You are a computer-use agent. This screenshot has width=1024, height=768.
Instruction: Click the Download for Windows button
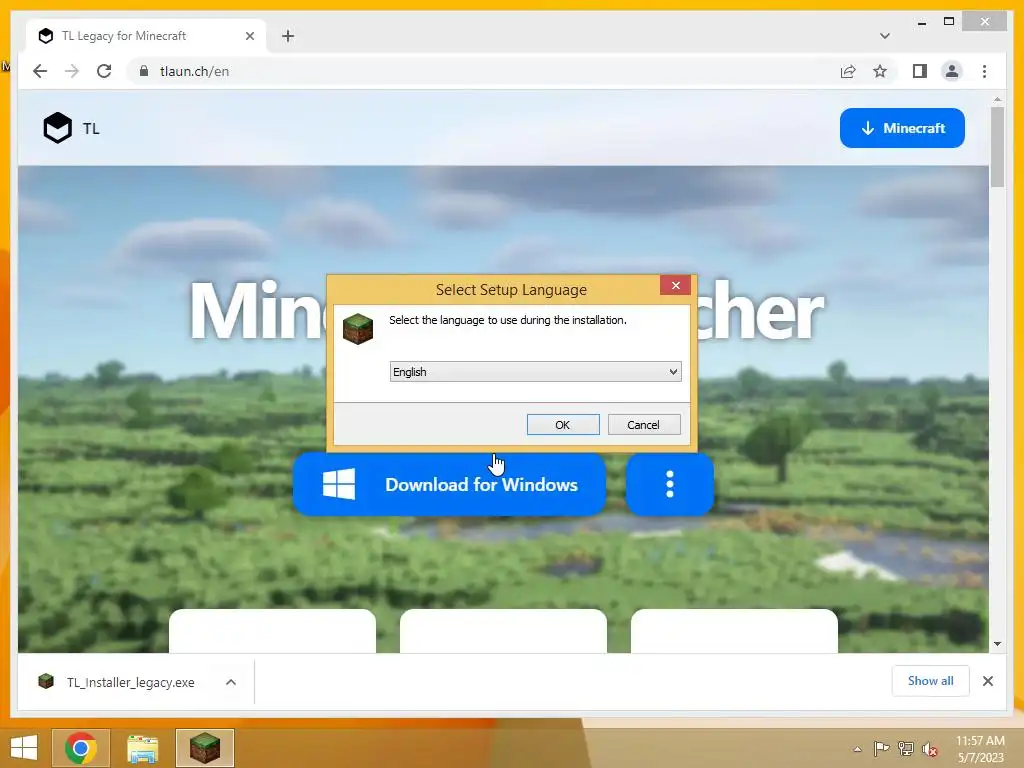(449, 485)
